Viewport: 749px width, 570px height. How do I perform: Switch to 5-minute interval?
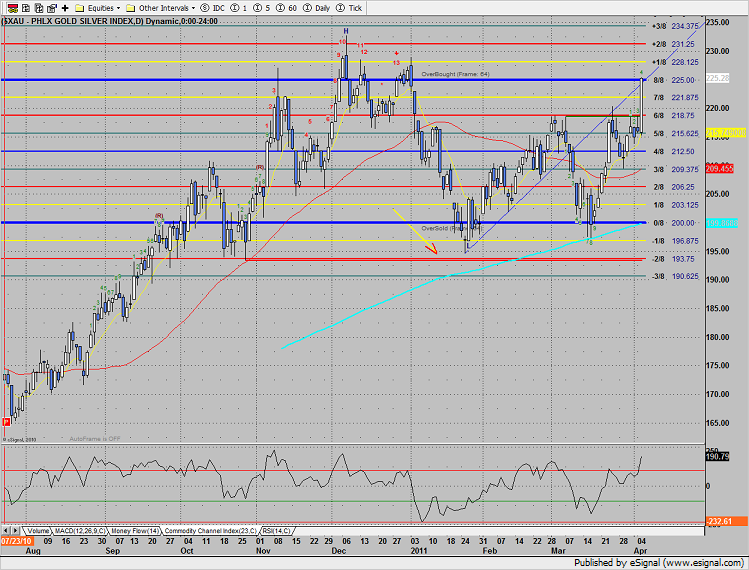point(261,8)
